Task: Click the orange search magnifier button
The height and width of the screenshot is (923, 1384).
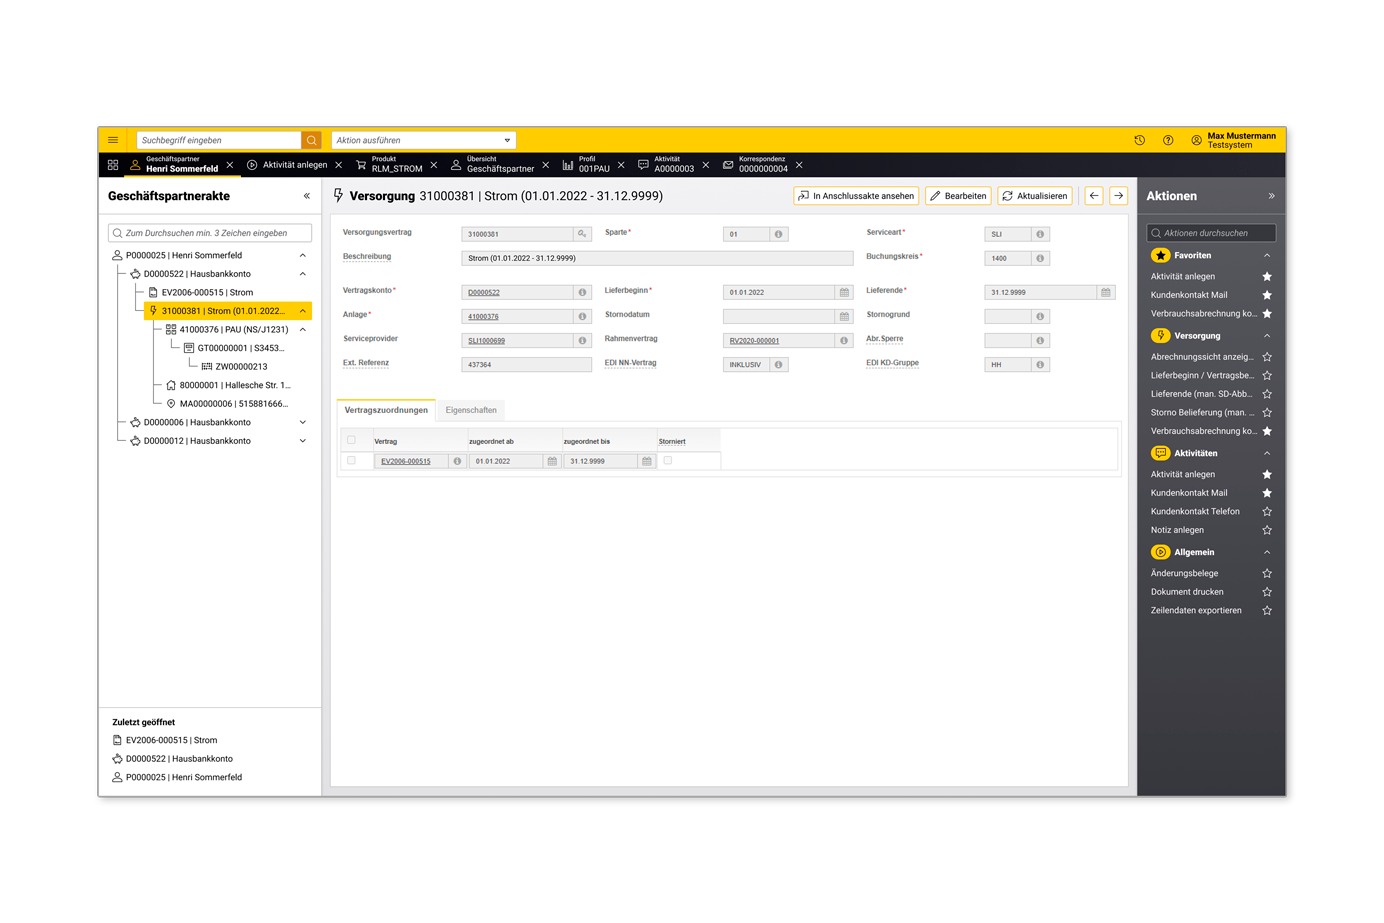Action: coord(312,140)
